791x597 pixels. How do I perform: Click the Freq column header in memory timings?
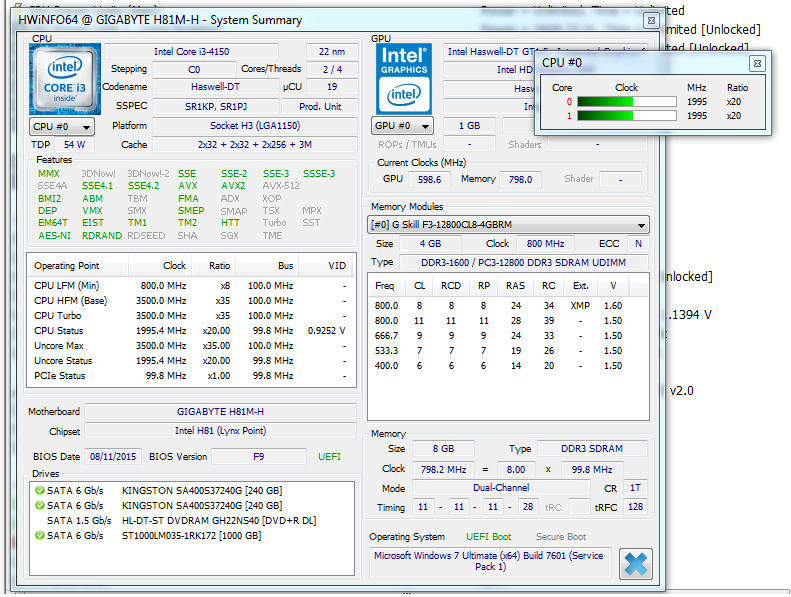pyautogui.click(x=387, y=286)
